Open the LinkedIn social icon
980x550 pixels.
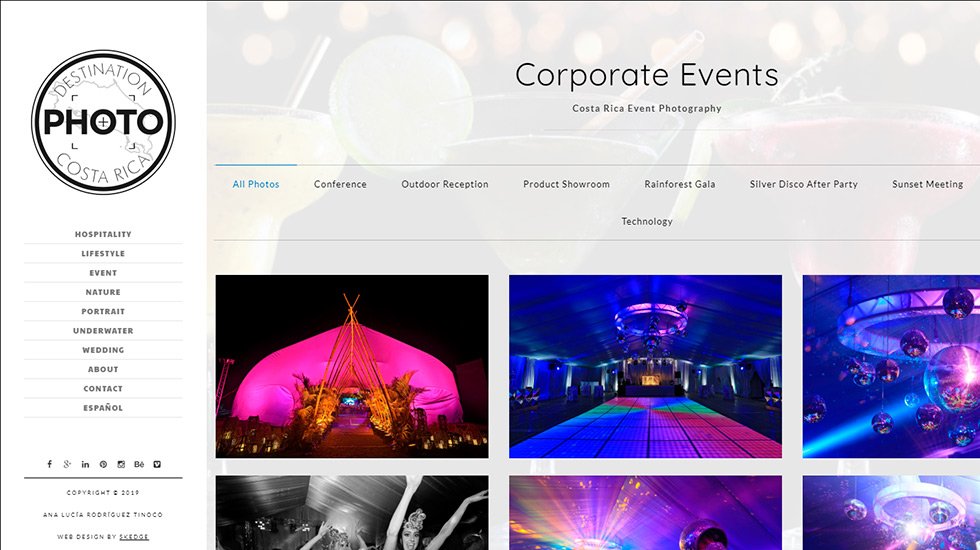click(85, 464)
